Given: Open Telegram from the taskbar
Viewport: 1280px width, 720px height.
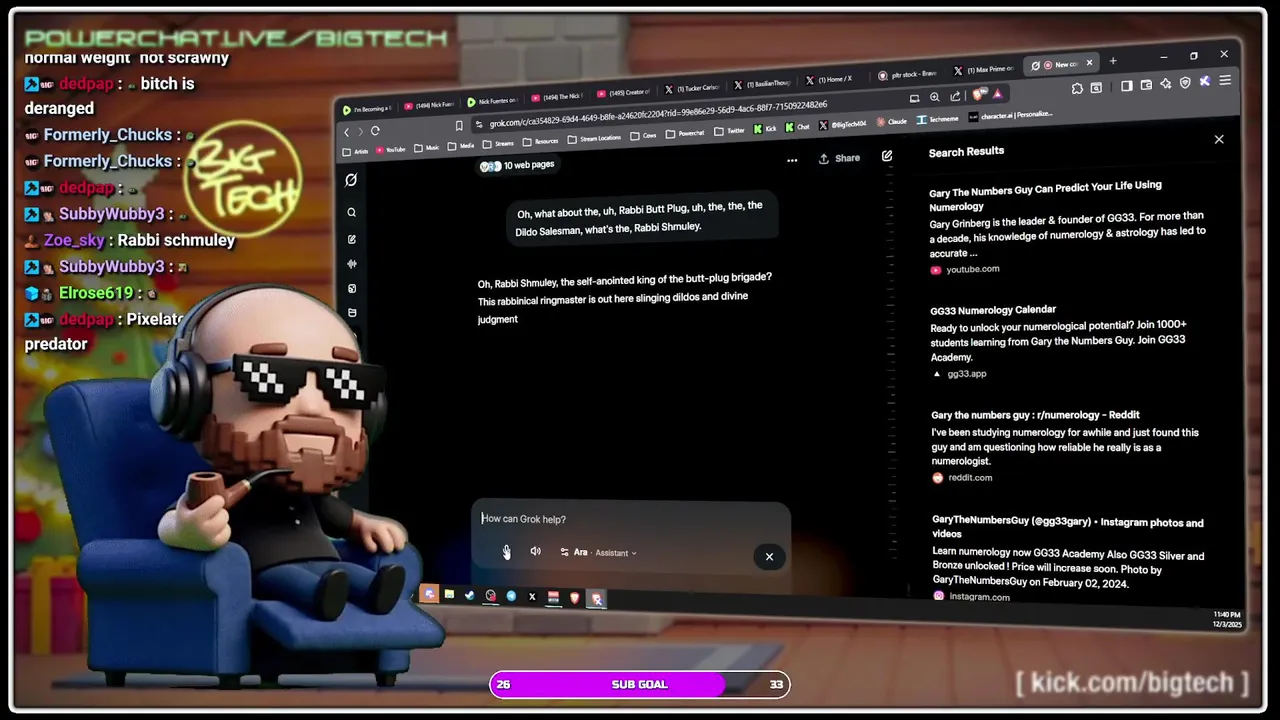Looking at the screenshot, I should [x=511, y=596].
